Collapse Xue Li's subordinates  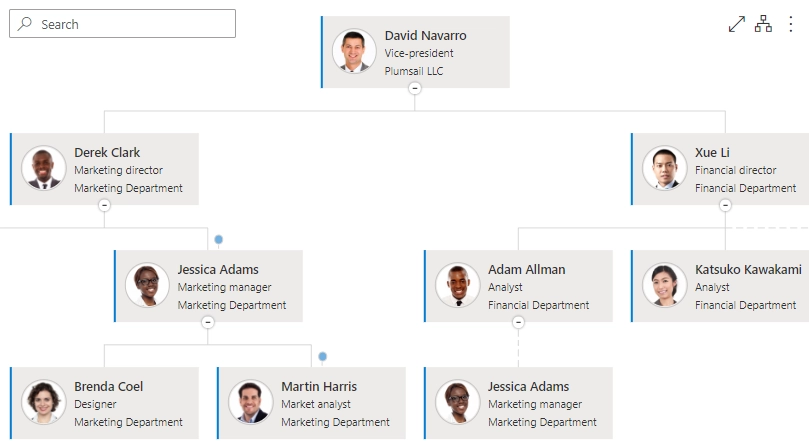(725, 205)
